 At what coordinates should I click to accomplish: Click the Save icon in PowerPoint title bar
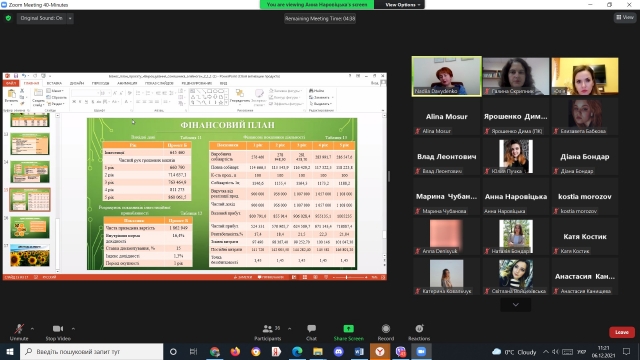tap(16, 76)
